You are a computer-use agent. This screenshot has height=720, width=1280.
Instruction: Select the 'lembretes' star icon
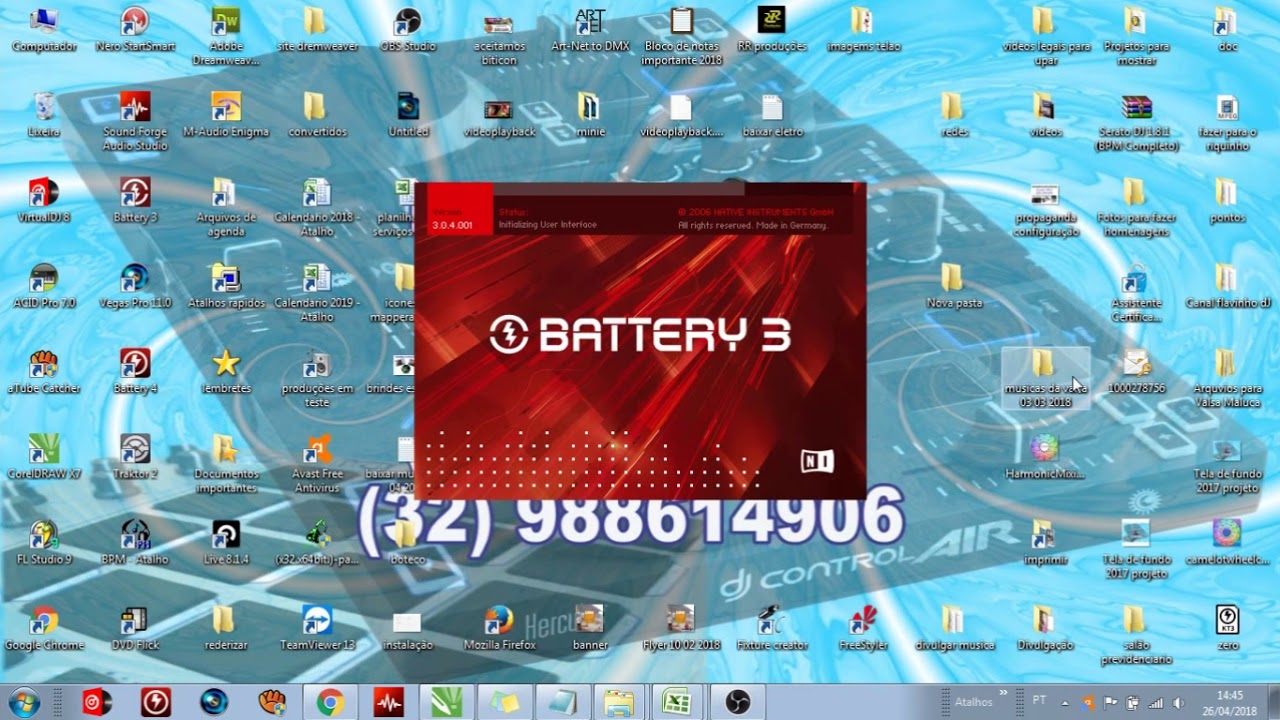point(226,371)
